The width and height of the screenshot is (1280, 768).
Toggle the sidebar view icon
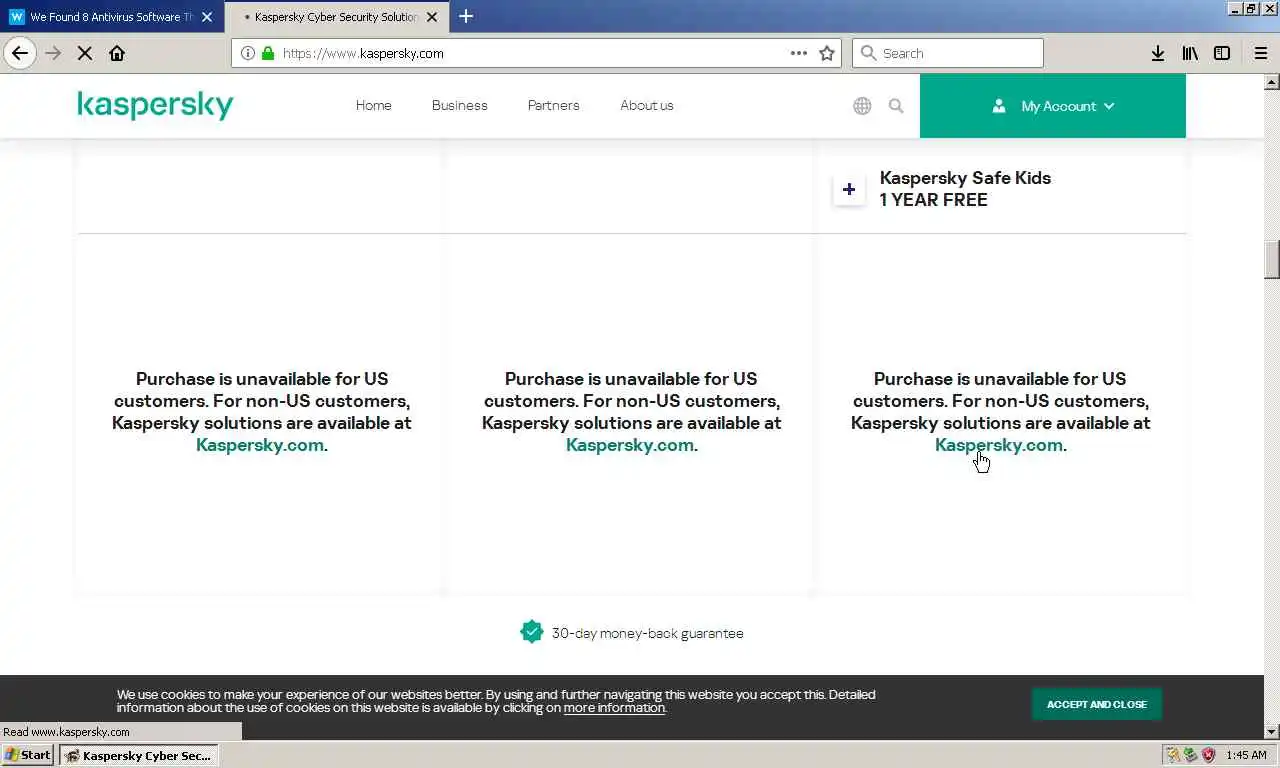tap(1222, 53)
